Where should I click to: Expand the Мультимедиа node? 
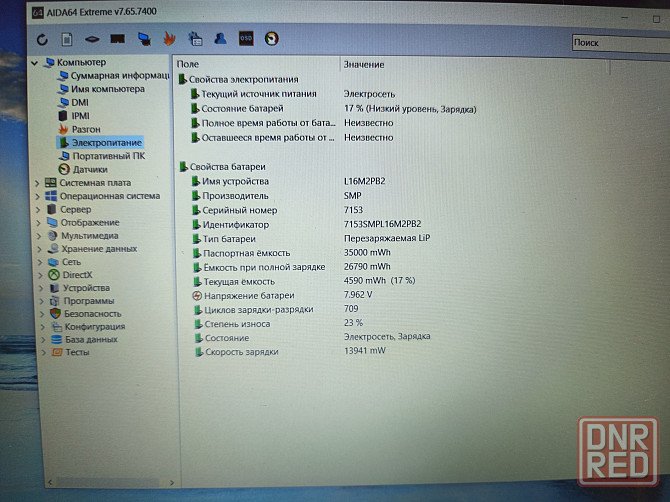pos(39,236)
